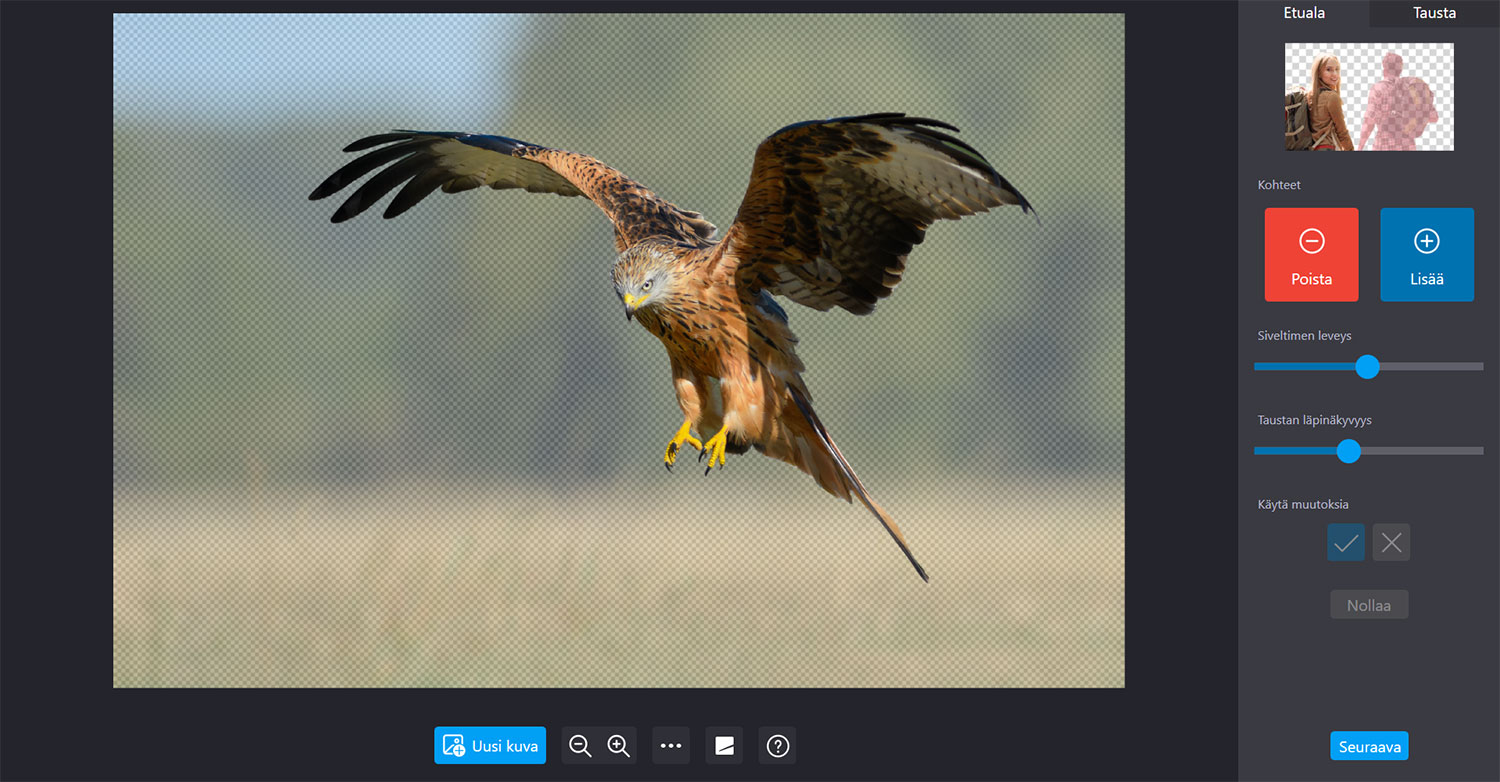Switch to the Etuala tab
The width and height of the screenshot is (1500, 782).
coord(1304,13)
